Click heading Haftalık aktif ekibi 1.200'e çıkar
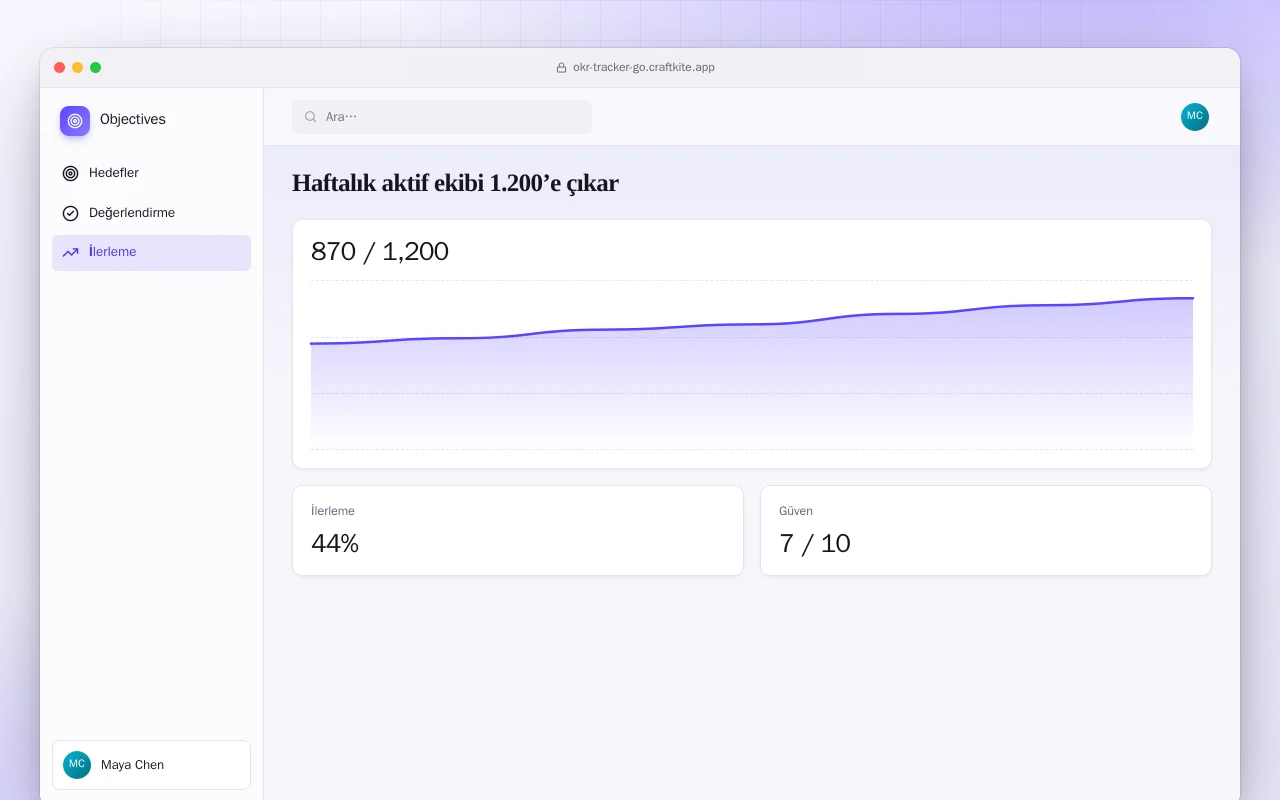The height and width of the screenshot is (800, 1280). [455, 183]
